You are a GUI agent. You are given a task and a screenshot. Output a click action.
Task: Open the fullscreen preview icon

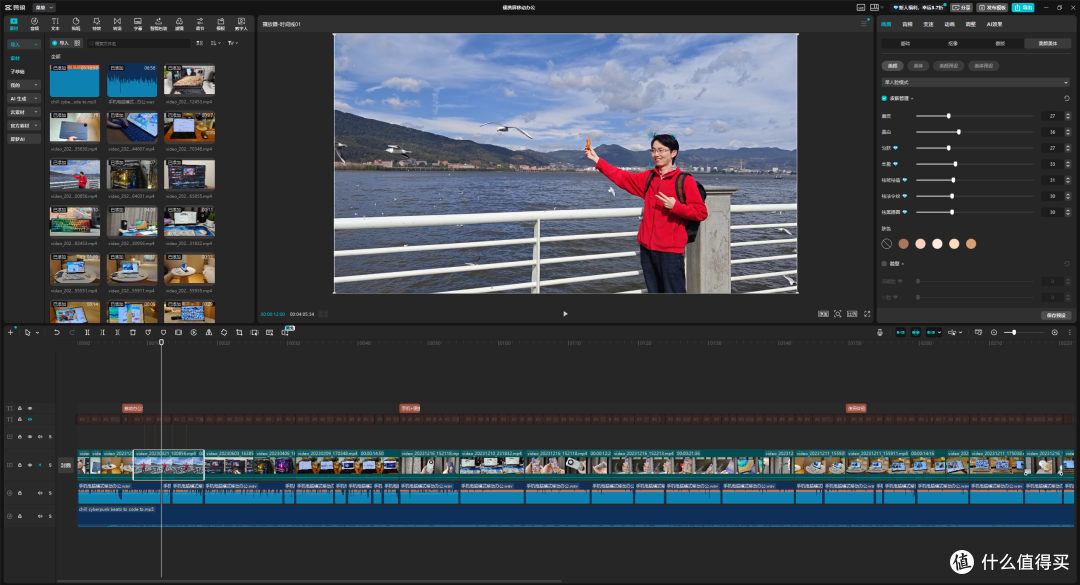click(867, 314)
